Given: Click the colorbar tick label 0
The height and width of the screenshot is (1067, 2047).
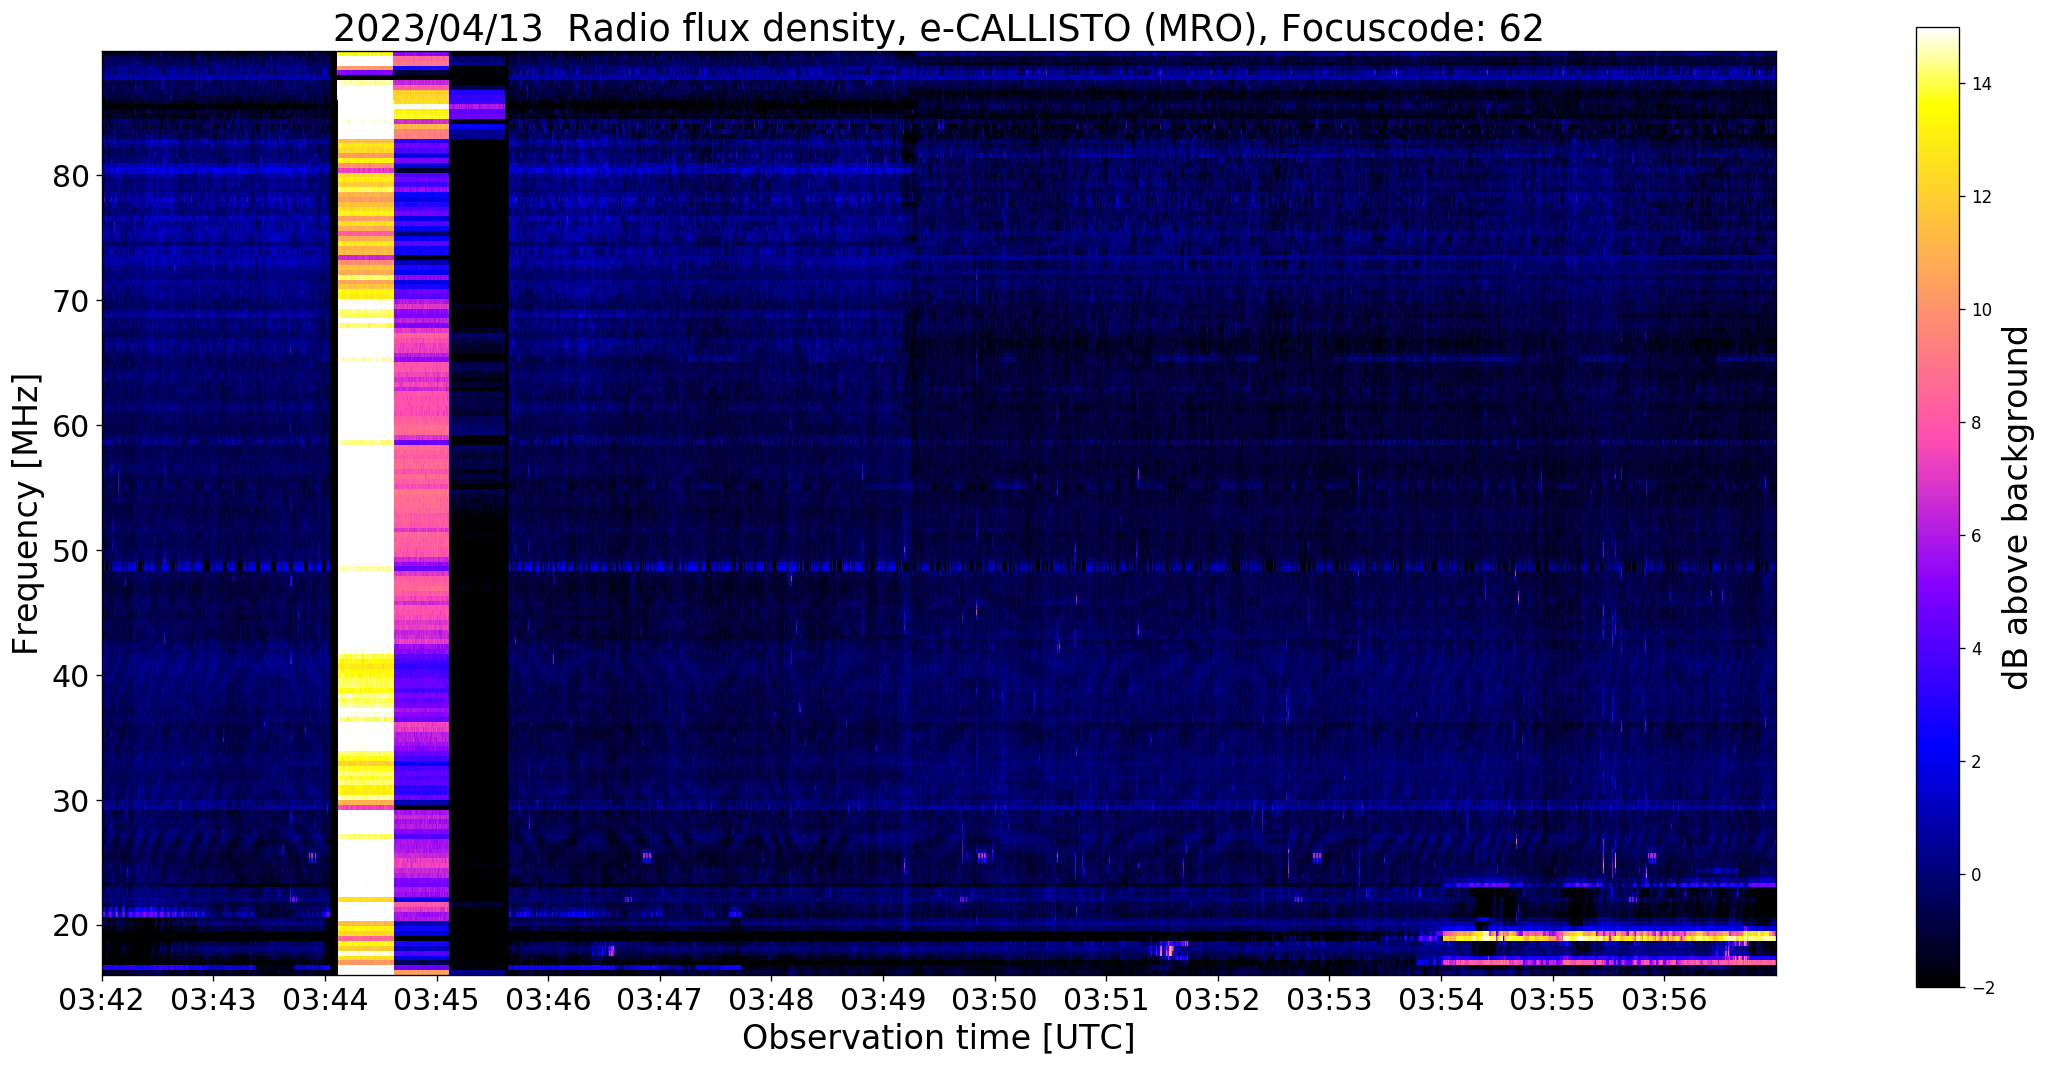Looking at the screenshot, I should 1975,875.
